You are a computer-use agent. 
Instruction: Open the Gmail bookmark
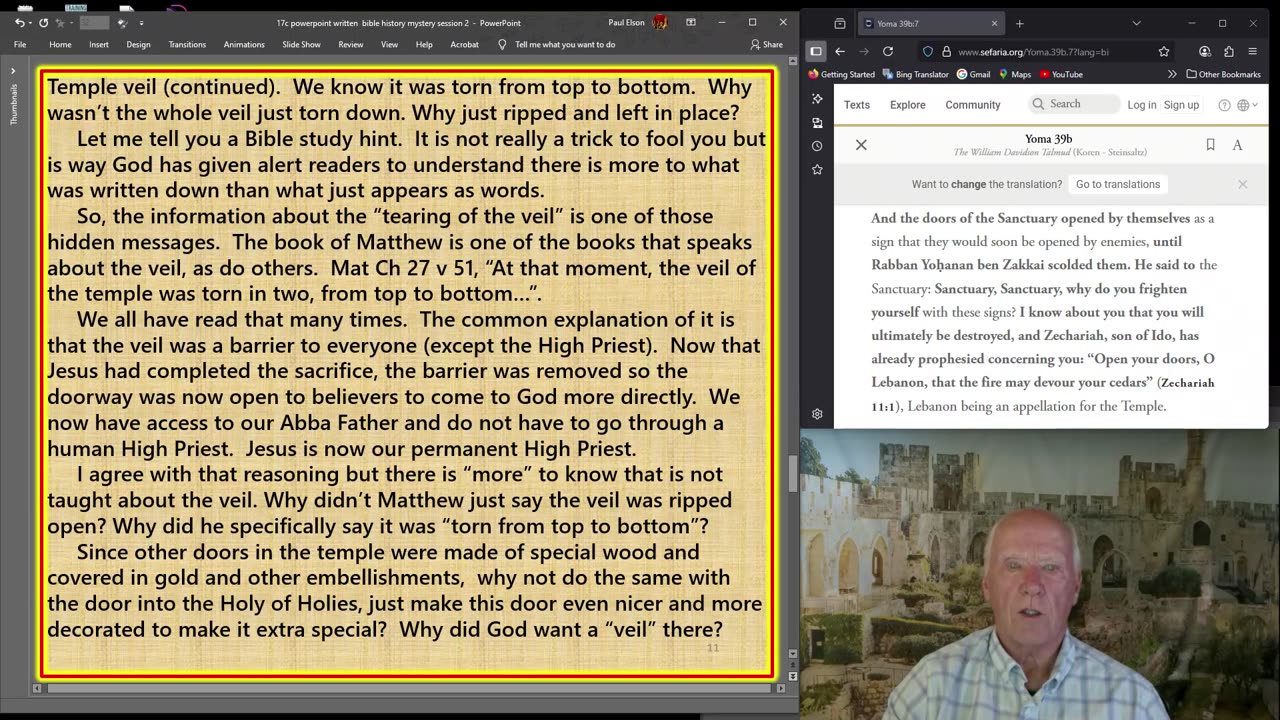click(x=974, y=74)
